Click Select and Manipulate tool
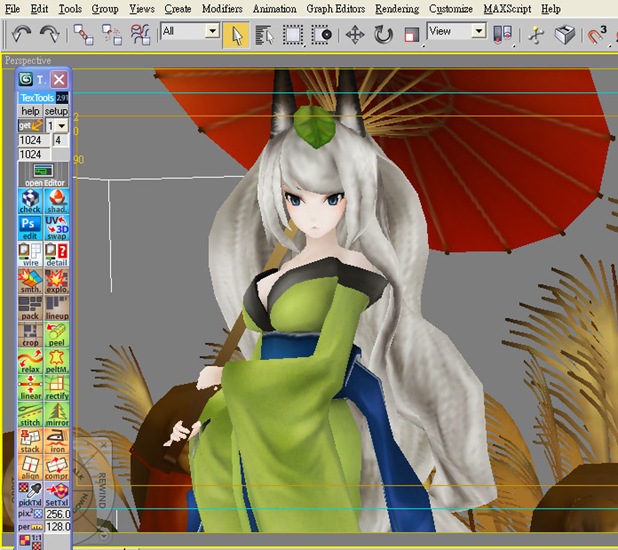618x550 pixels. [x=536, y=35]
